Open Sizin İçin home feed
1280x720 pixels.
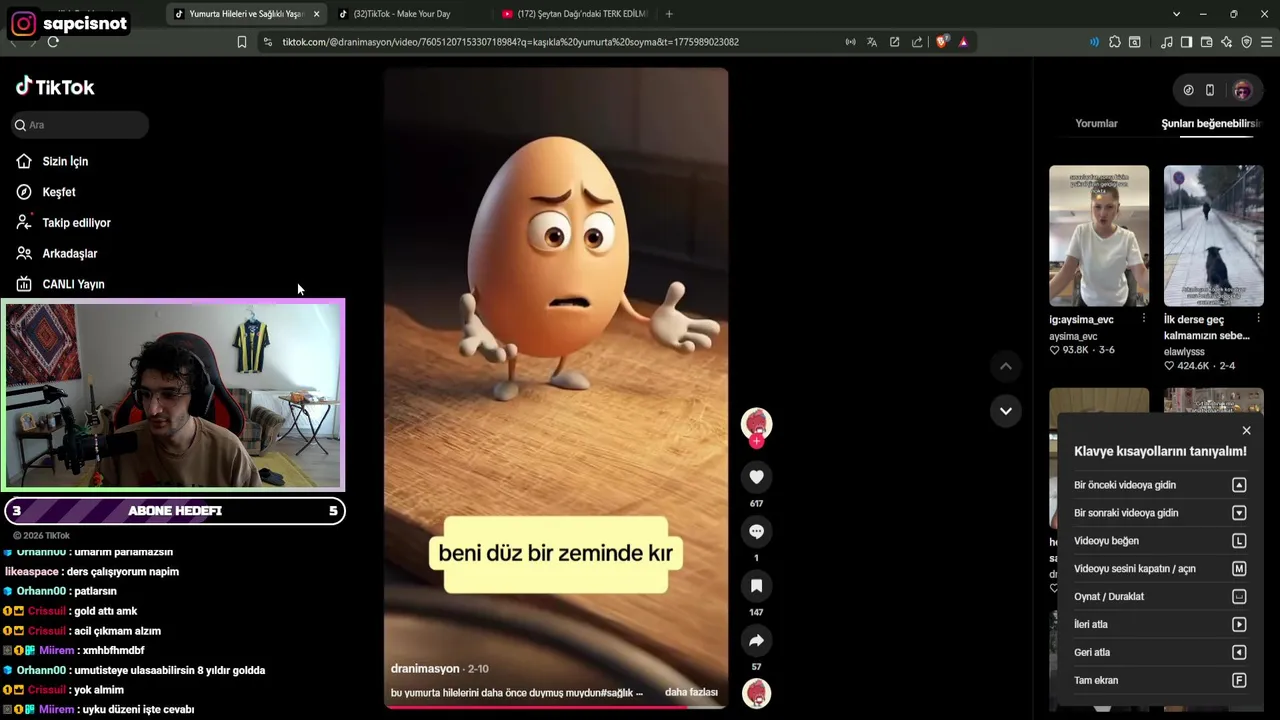point(53,161)
